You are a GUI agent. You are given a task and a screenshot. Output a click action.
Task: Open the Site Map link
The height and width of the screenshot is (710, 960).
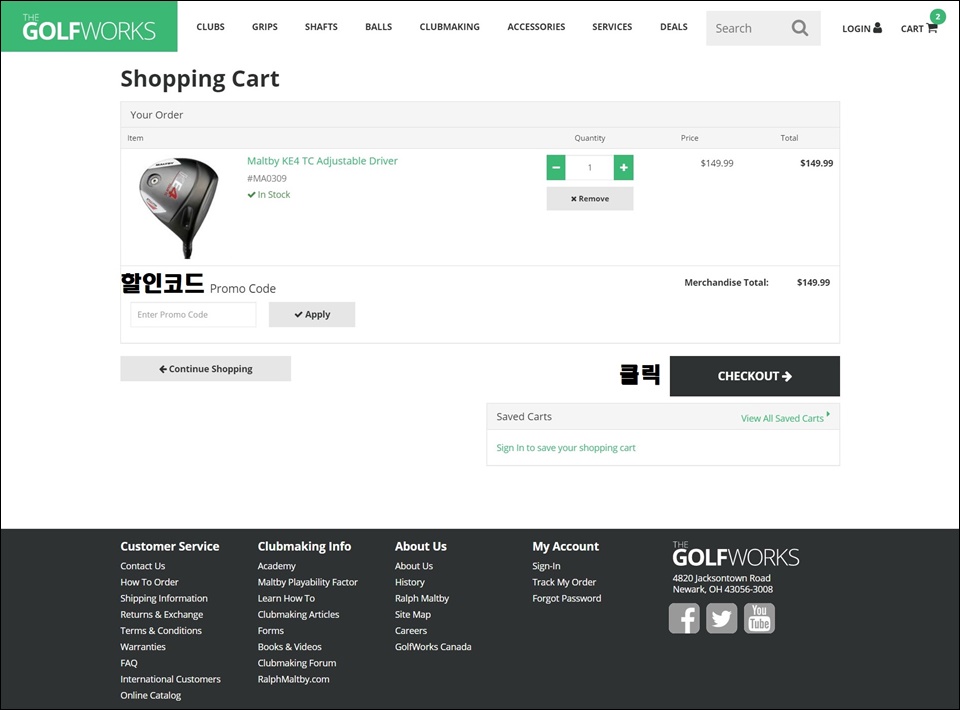point(413,615)
